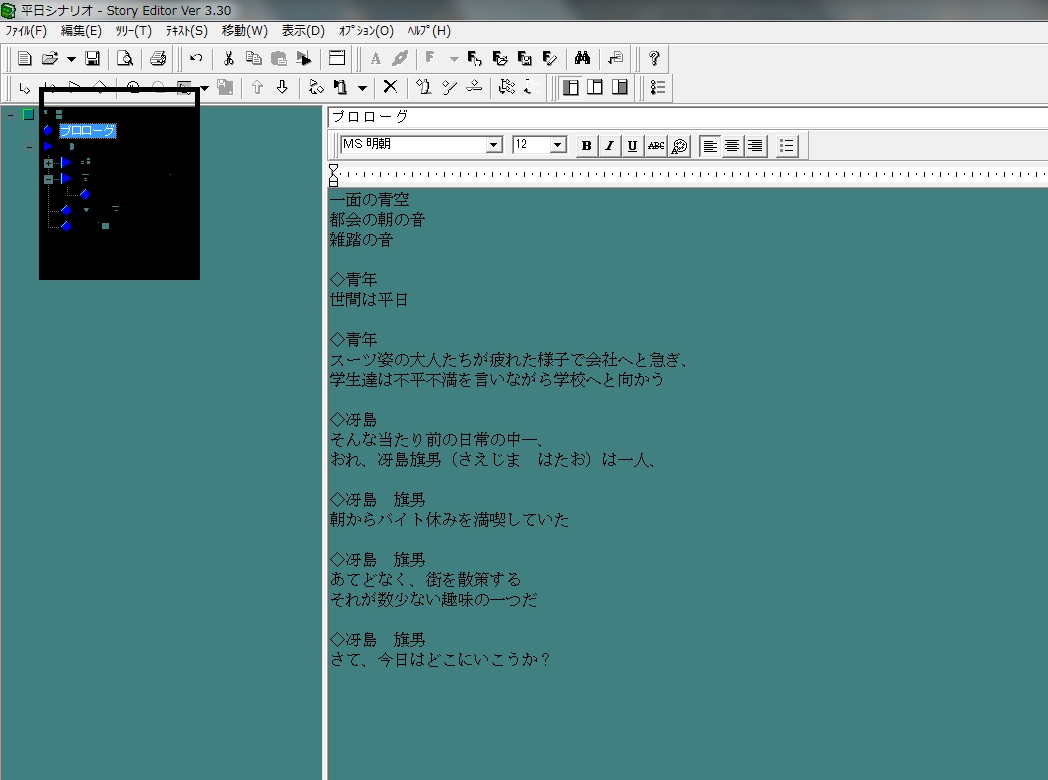
Task: Click the Undo arrow icon
Action: tap(196, 59)
